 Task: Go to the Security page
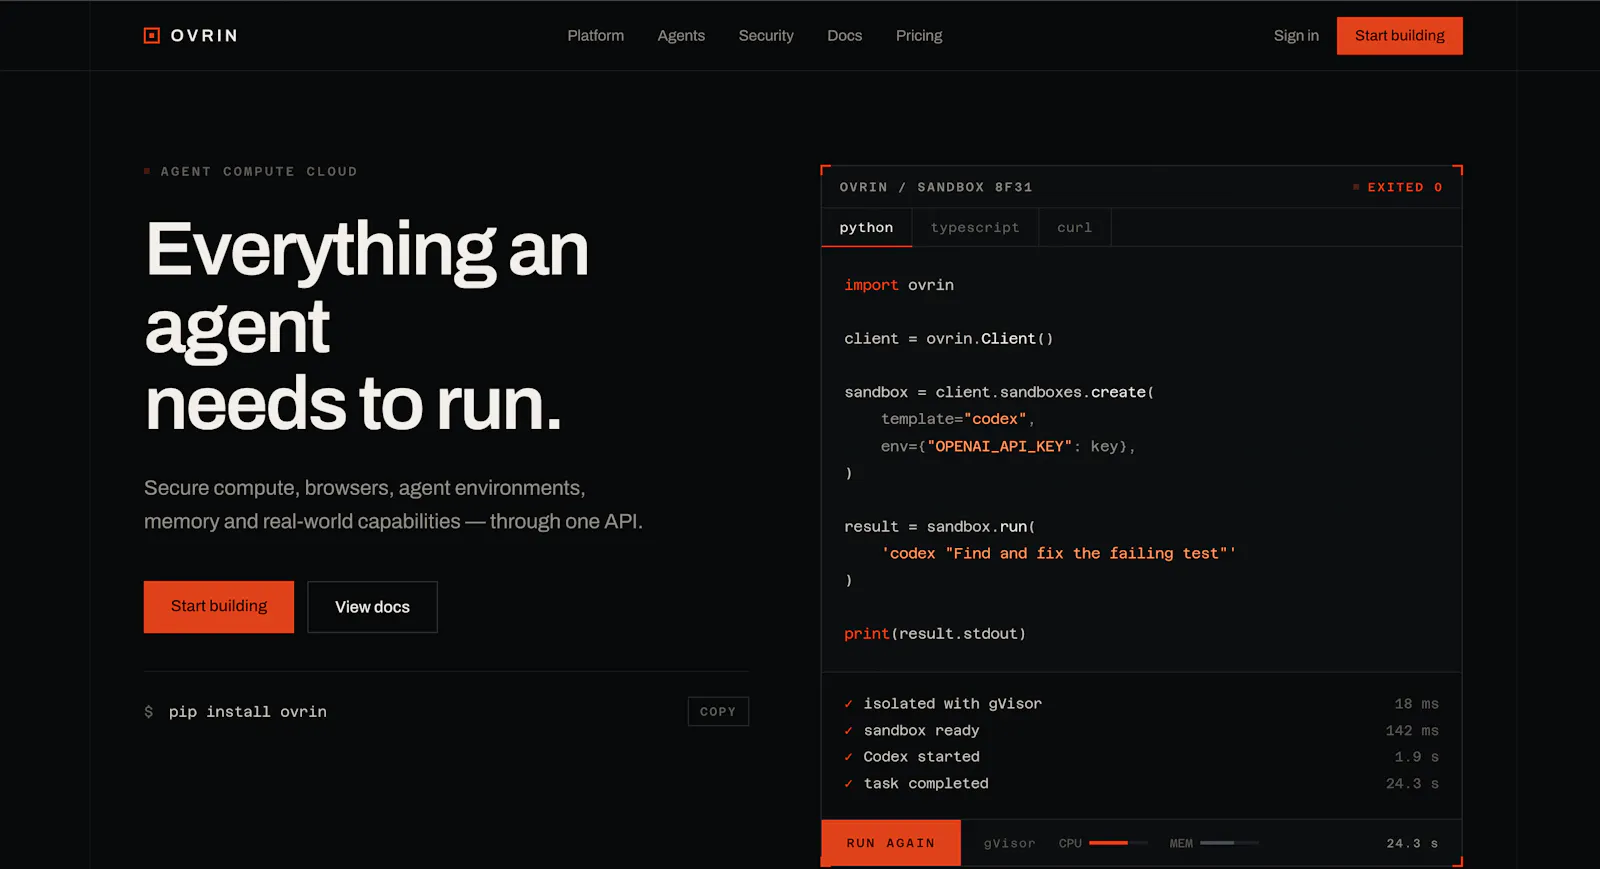(766, 35)
